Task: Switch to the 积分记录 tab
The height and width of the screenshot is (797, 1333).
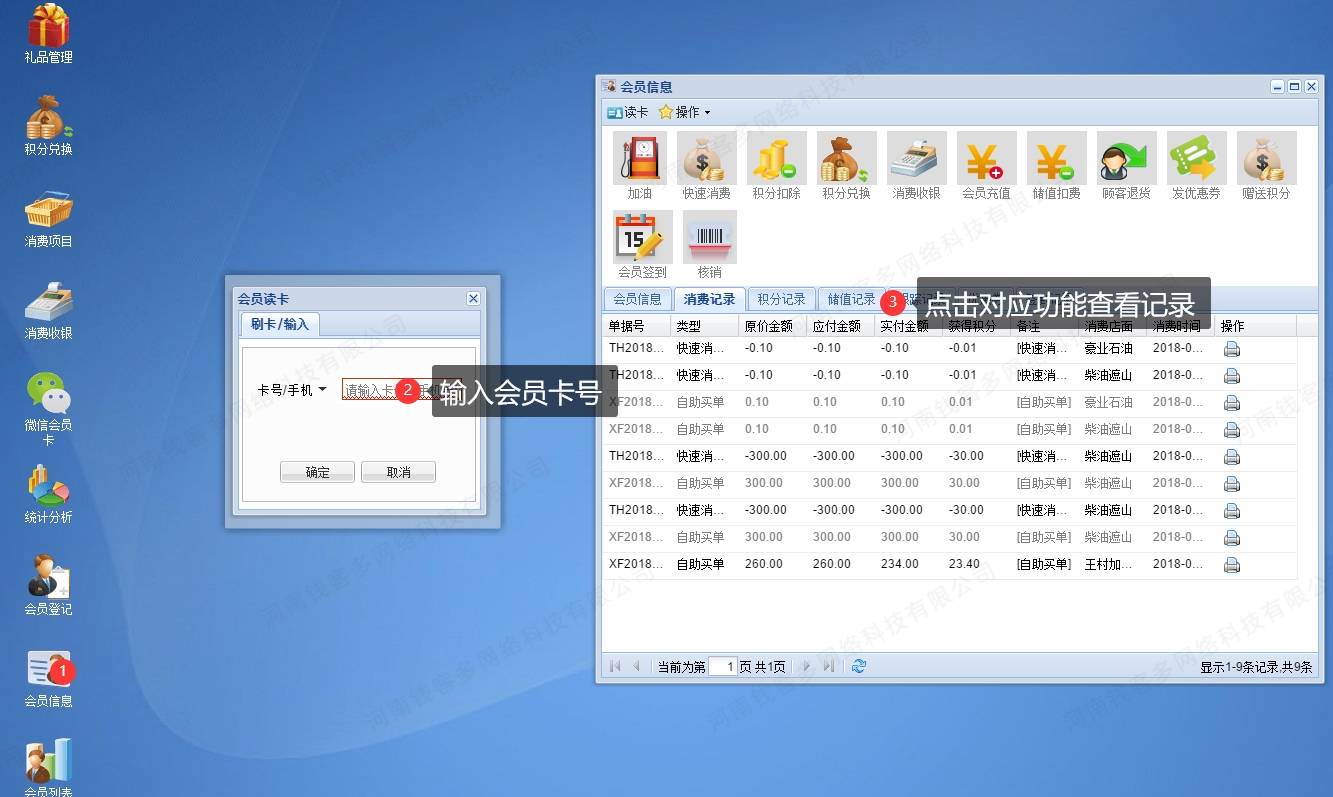Action: [x=781, y=299]
